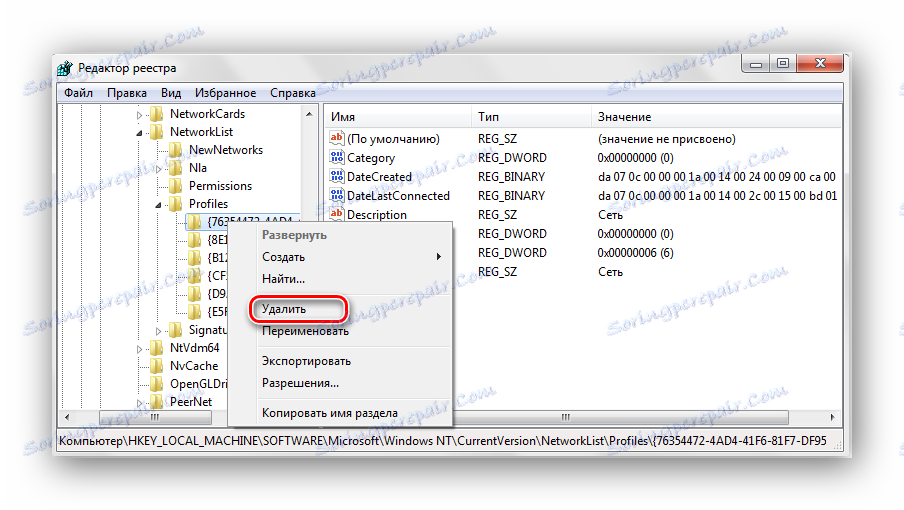Click the NvCache folder icon

(156, 366)
